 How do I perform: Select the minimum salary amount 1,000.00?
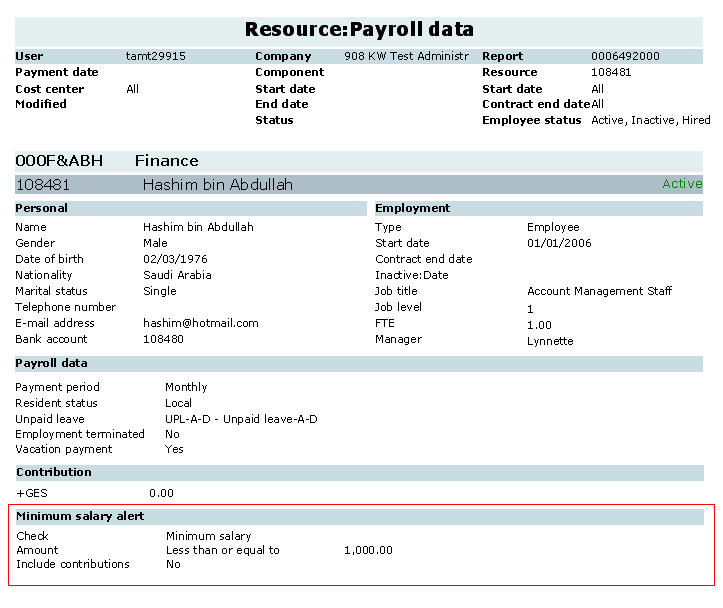pos(367,551)
